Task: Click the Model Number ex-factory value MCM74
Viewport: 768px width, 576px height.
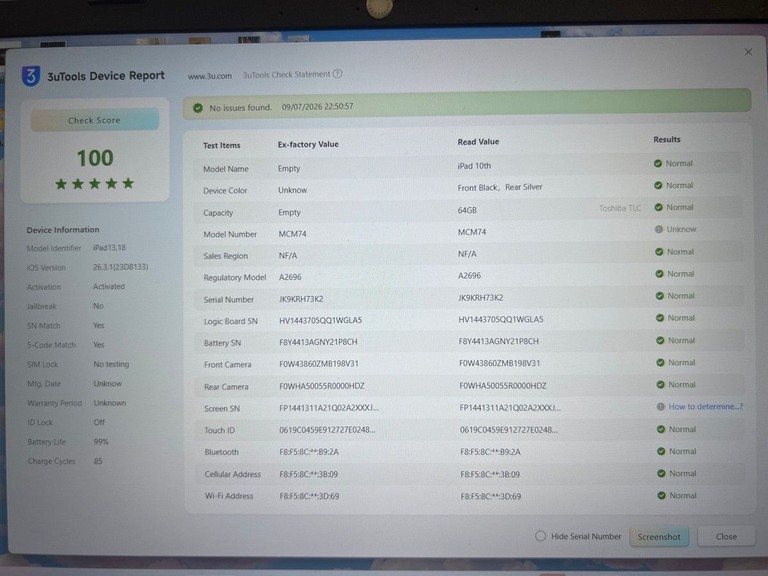Action: [292, 234]
